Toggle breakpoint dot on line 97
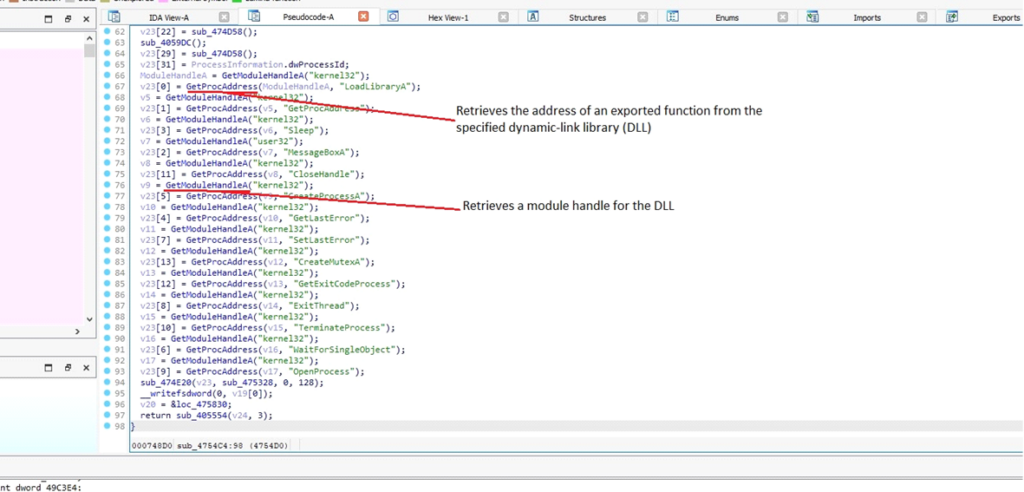 coord(108,414)
